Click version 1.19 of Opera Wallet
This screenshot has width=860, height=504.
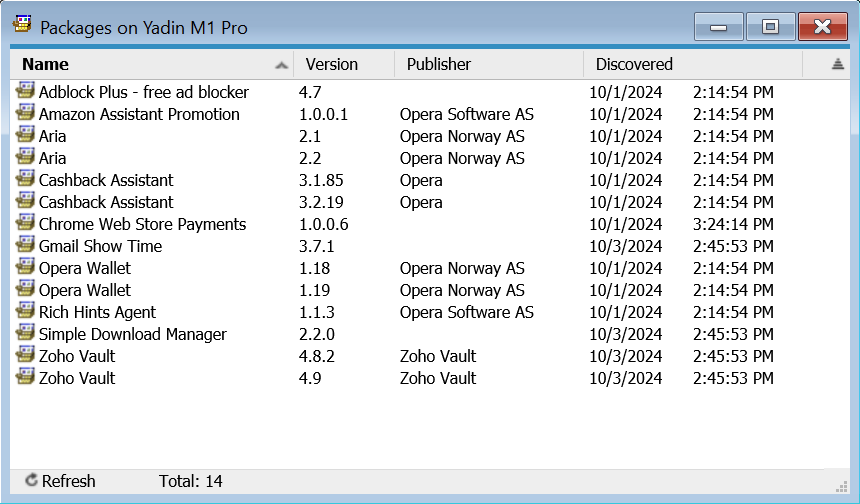click(314, 290)
